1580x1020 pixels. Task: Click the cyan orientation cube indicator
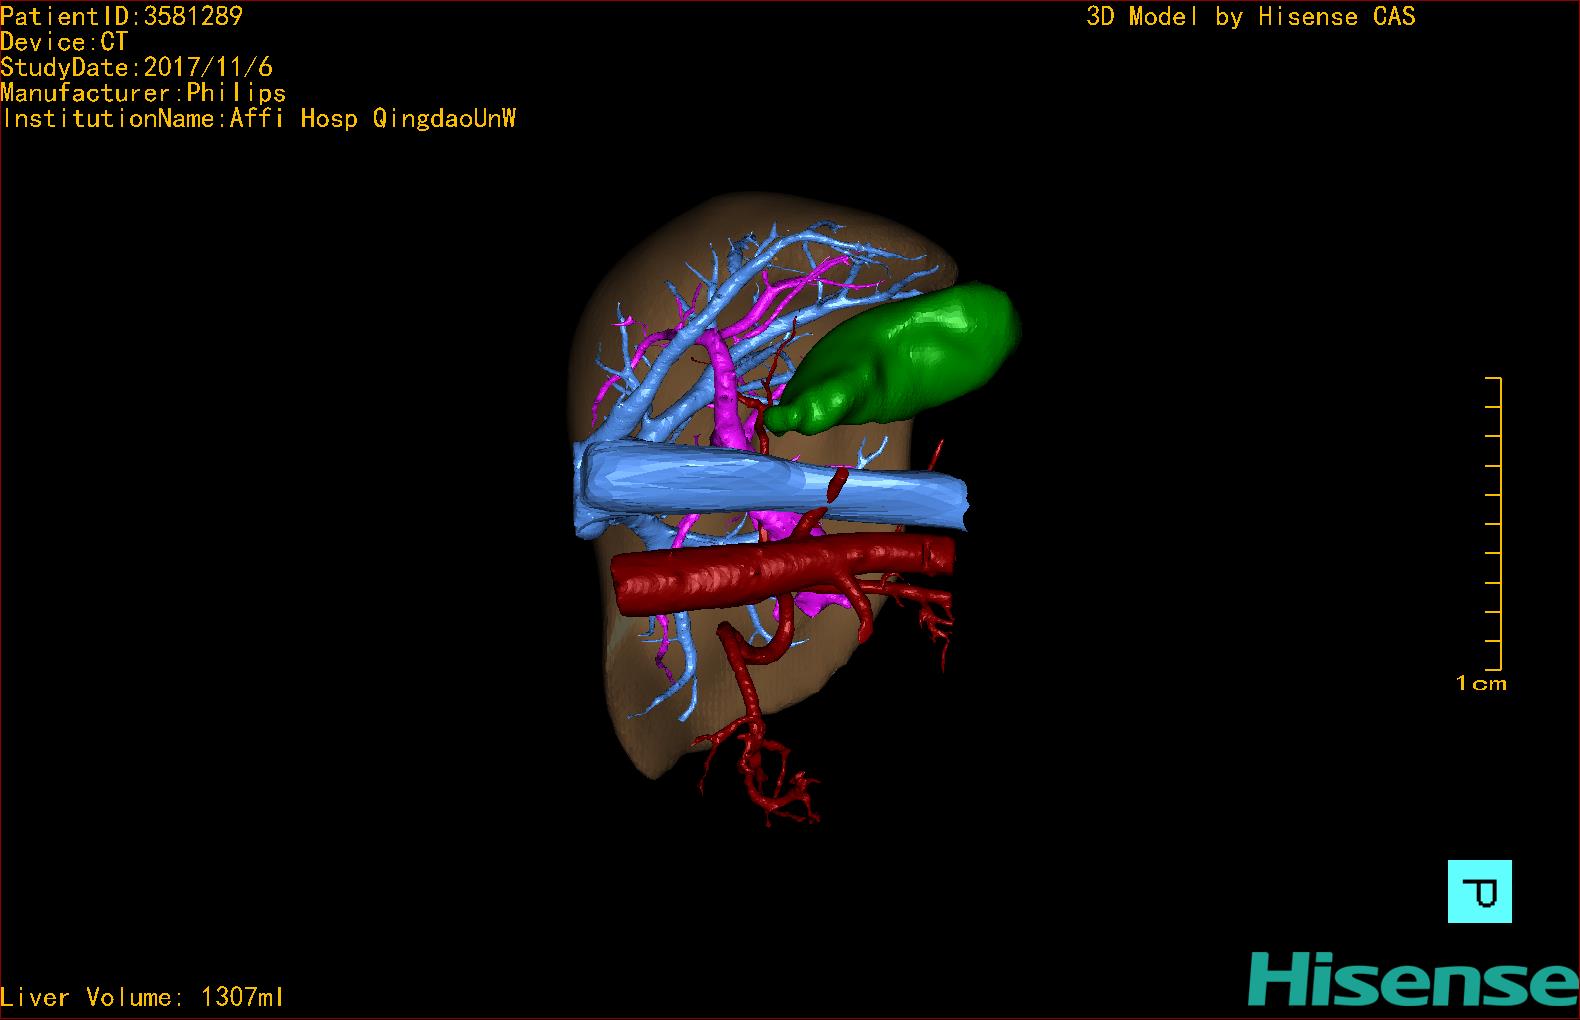click(1479, 891)
